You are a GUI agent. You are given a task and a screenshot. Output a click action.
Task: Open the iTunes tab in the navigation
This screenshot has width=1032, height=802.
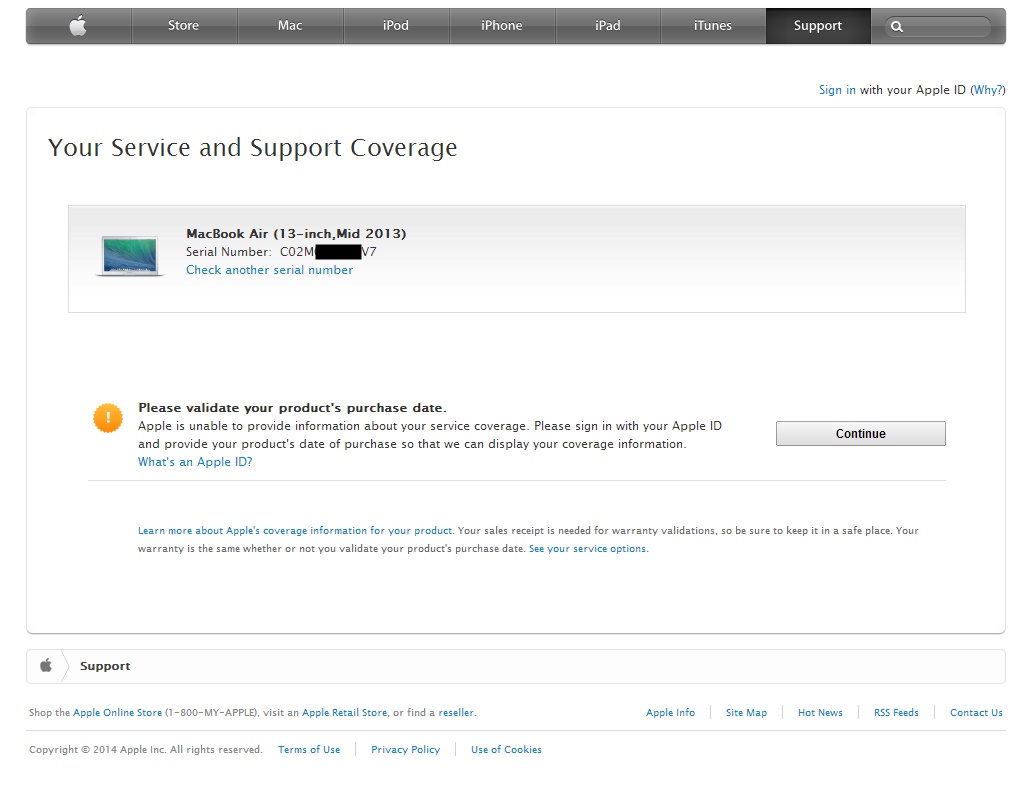pyautogui.click(x=713, y=26)
